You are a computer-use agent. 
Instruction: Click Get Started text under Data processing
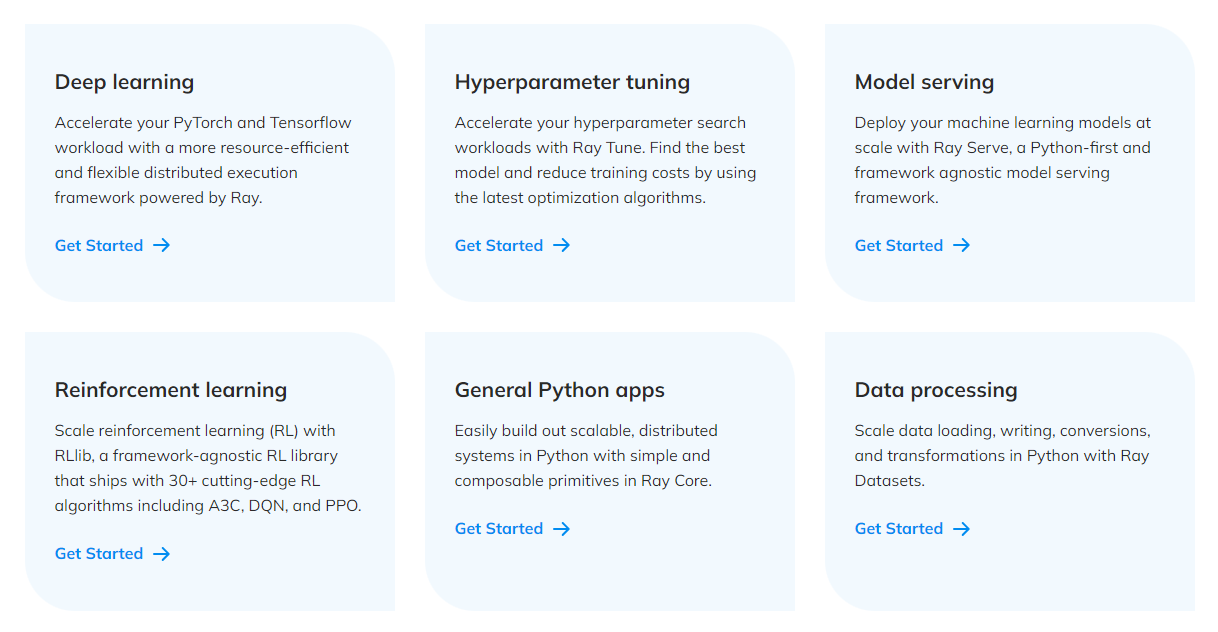pyautogui.click(x=899, y=528)
